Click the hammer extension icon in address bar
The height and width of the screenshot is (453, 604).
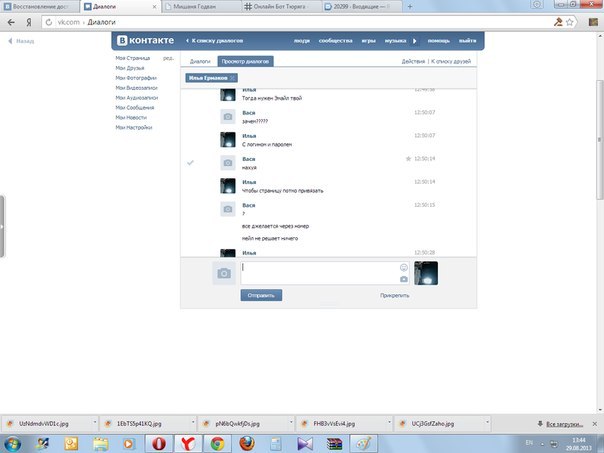coord(558,22)
